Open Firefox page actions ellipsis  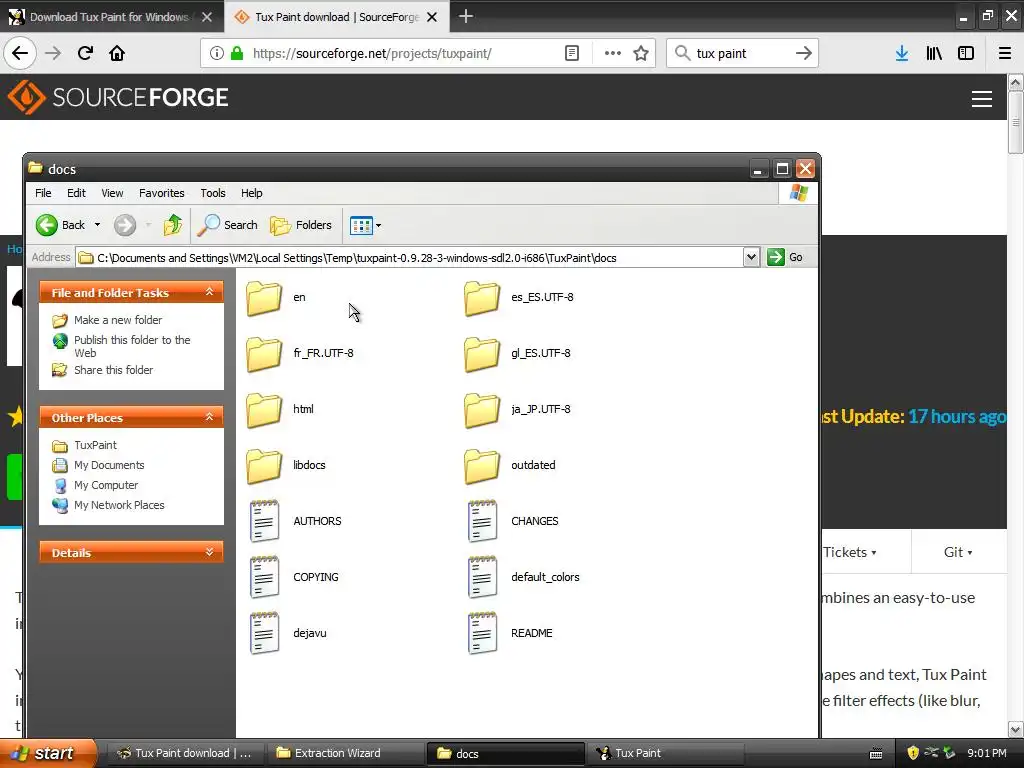613,54
